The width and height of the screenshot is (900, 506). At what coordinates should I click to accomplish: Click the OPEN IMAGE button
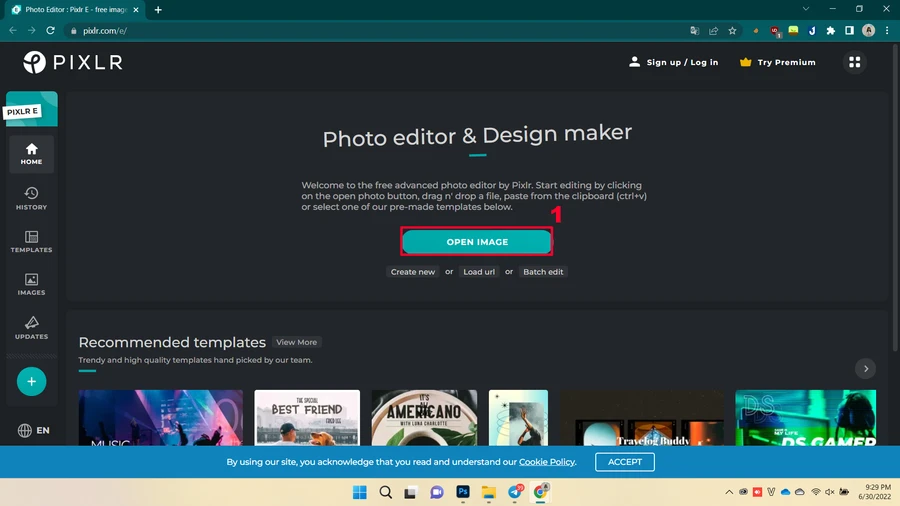pos(477,242)
